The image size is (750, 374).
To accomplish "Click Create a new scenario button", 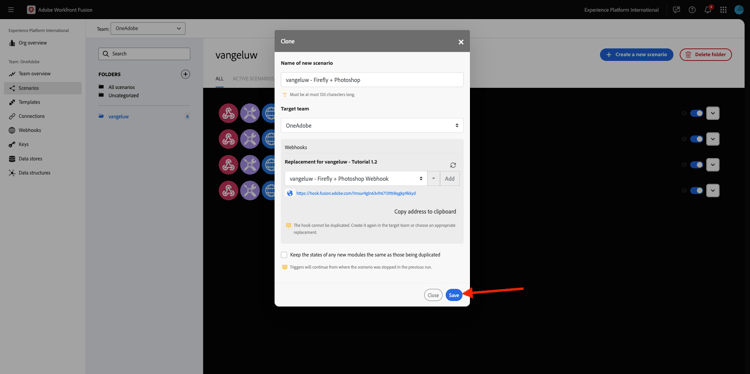I will point(637,55).
